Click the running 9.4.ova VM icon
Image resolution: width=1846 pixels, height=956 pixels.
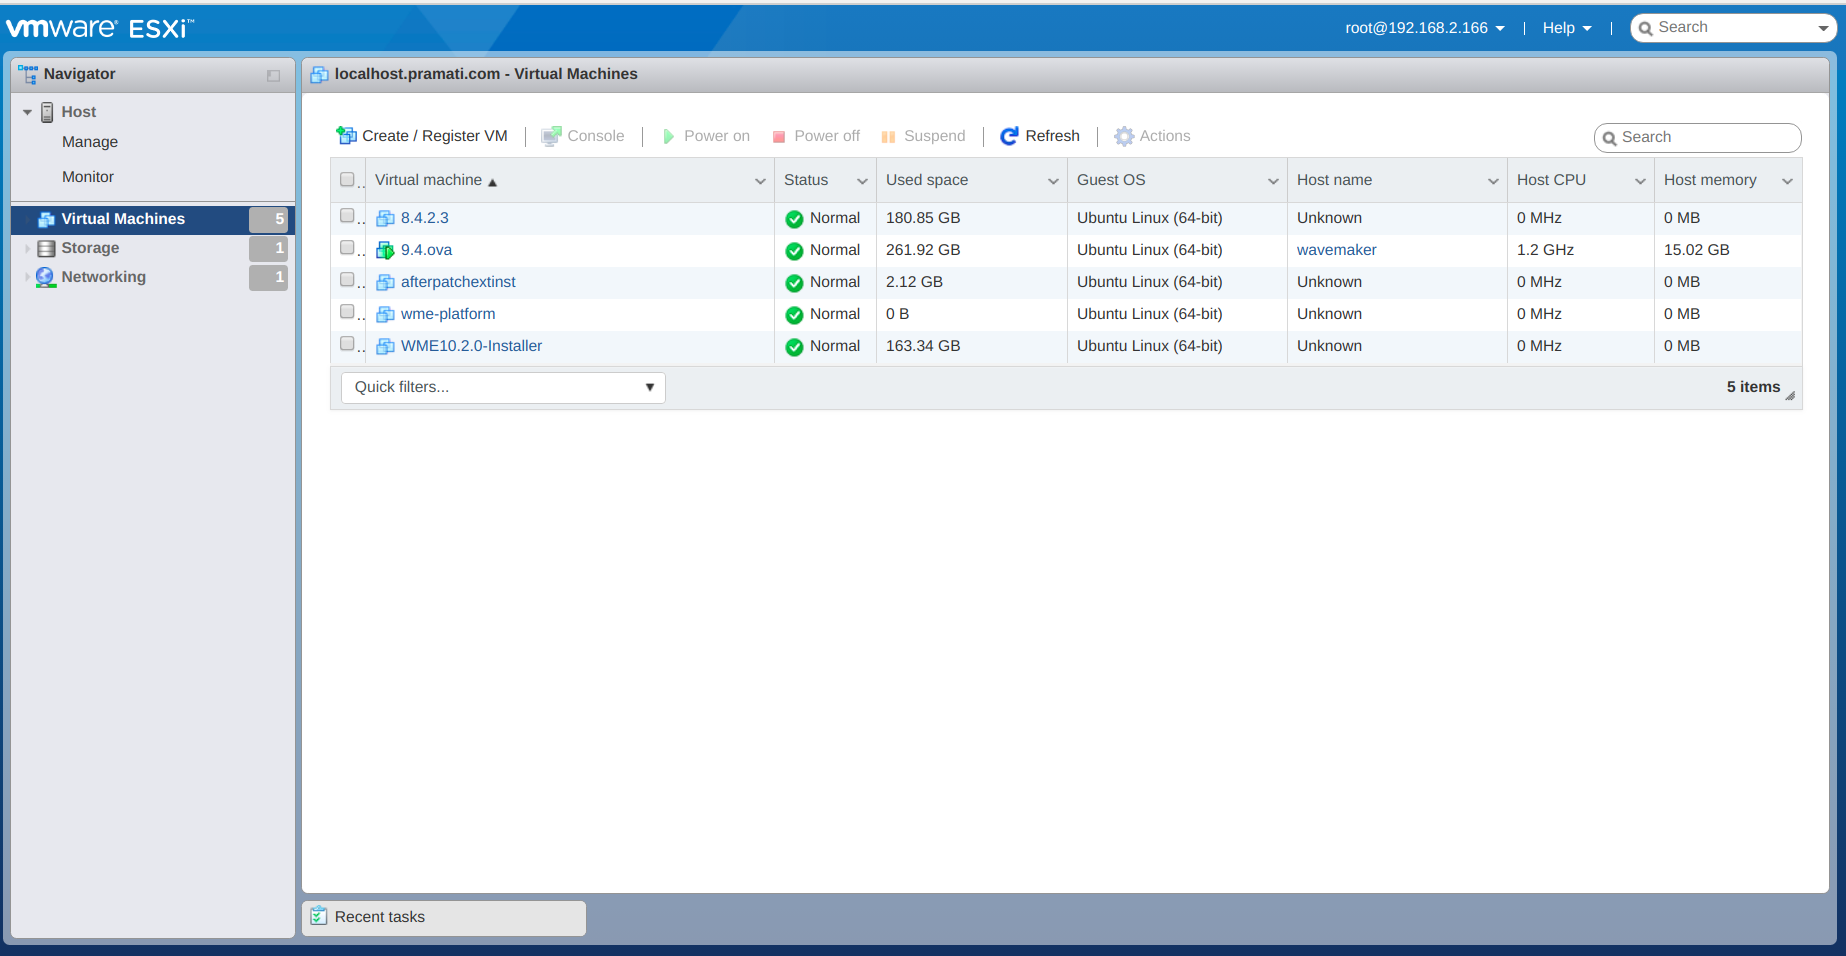385,250
